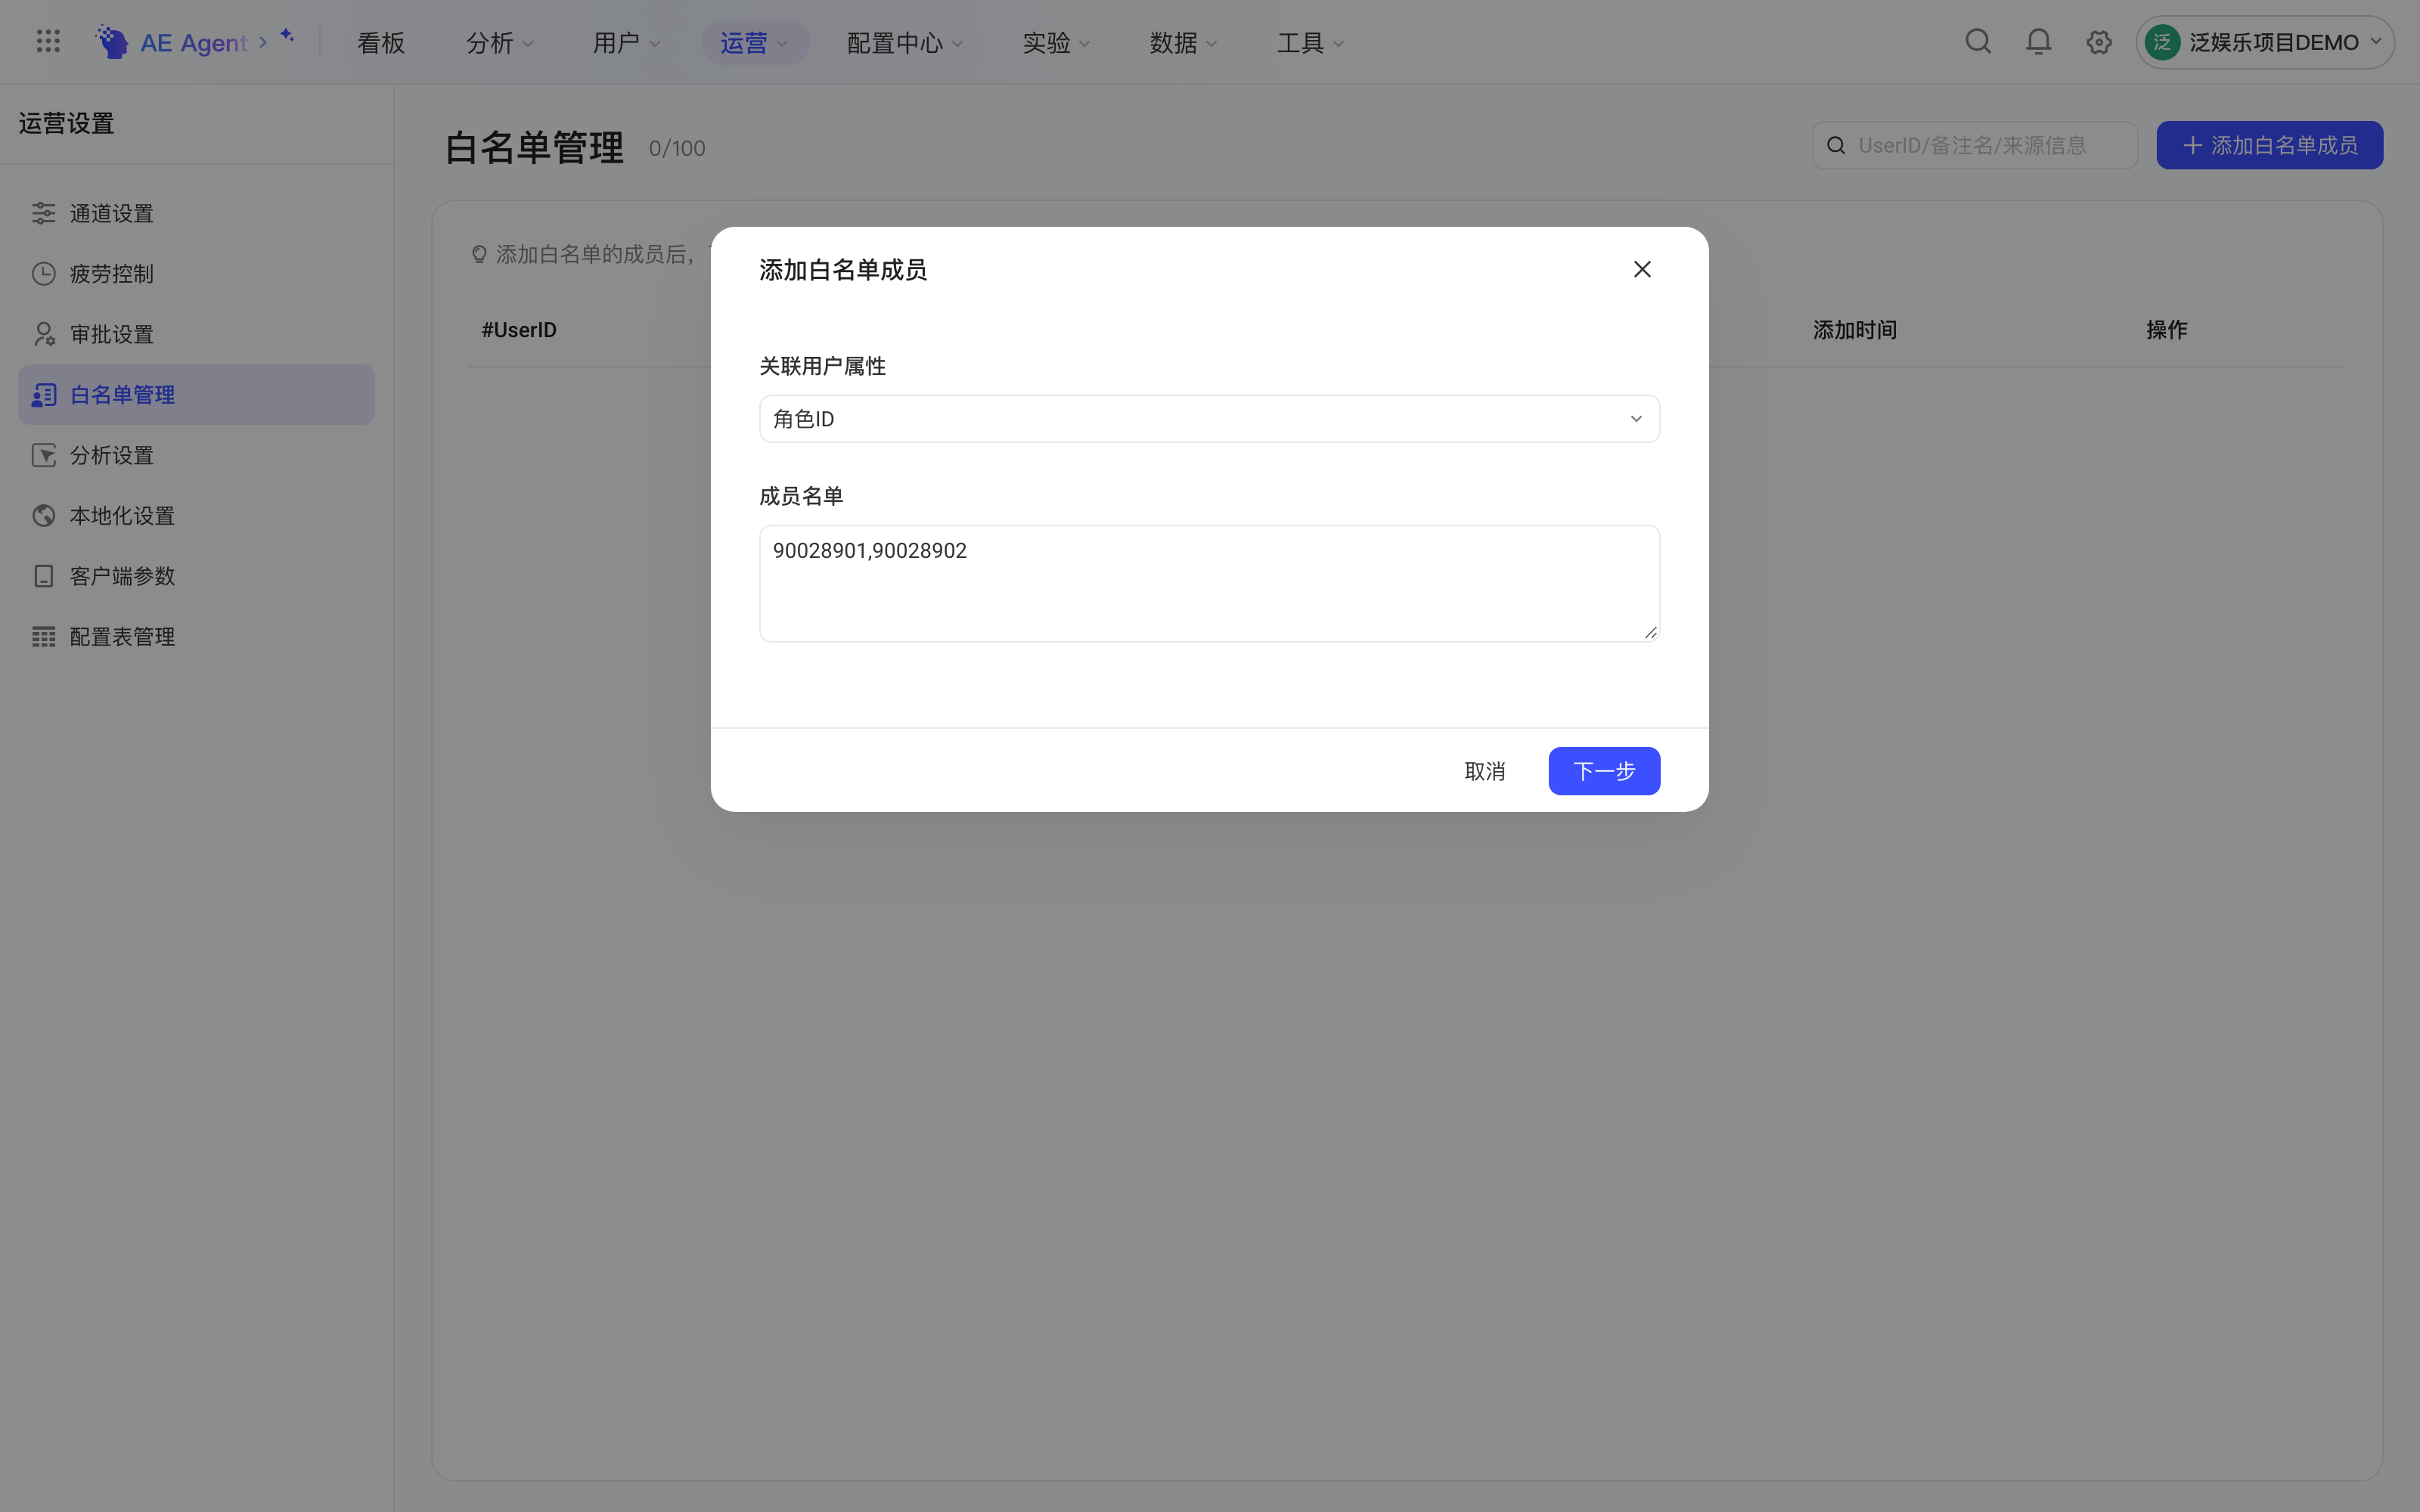Viewport: 2420px width, 1512px height.
Task: Open 审批设置 in the sidebar
Action: 196,334
